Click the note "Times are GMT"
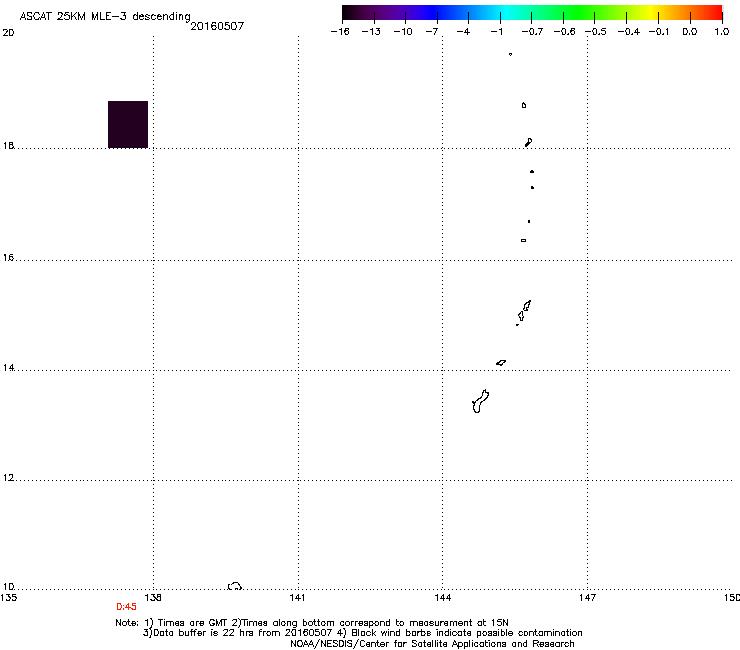 tap(193, 623)
